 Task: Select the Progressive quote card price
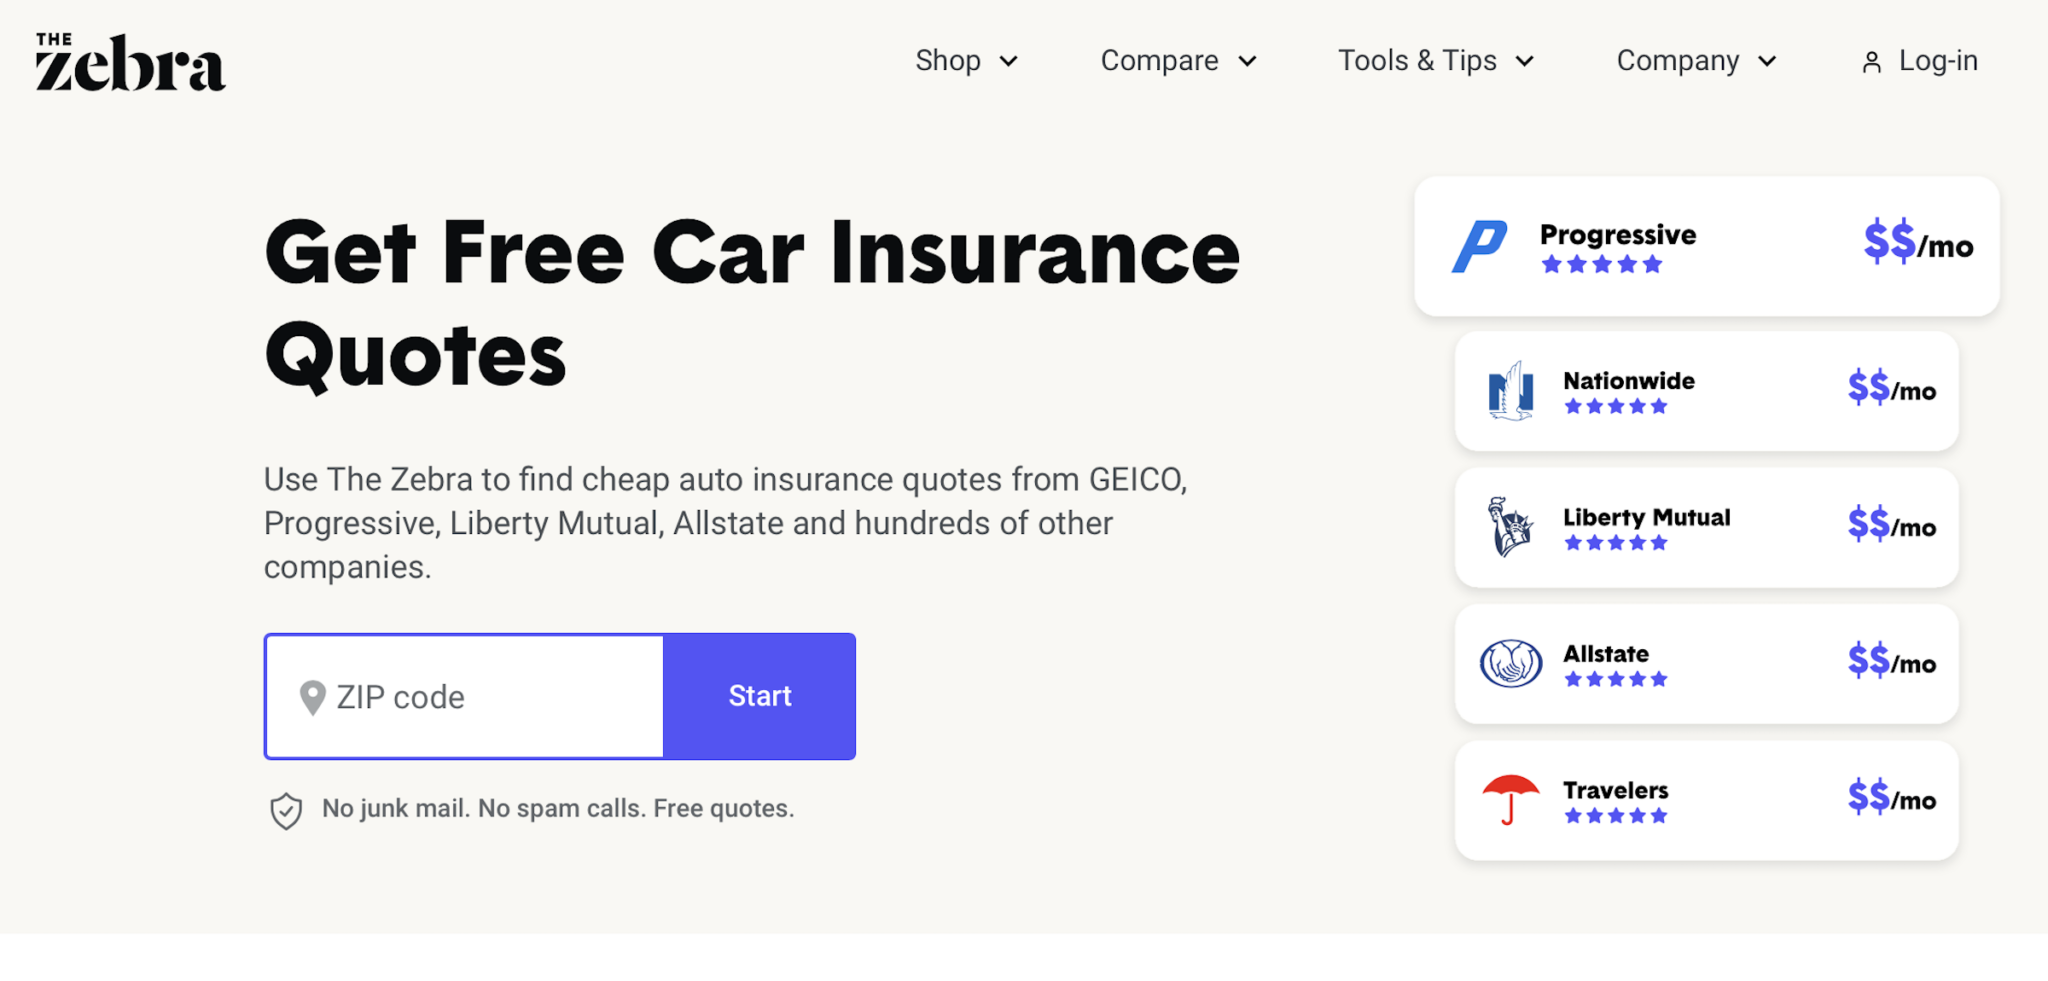point(1917,243)
